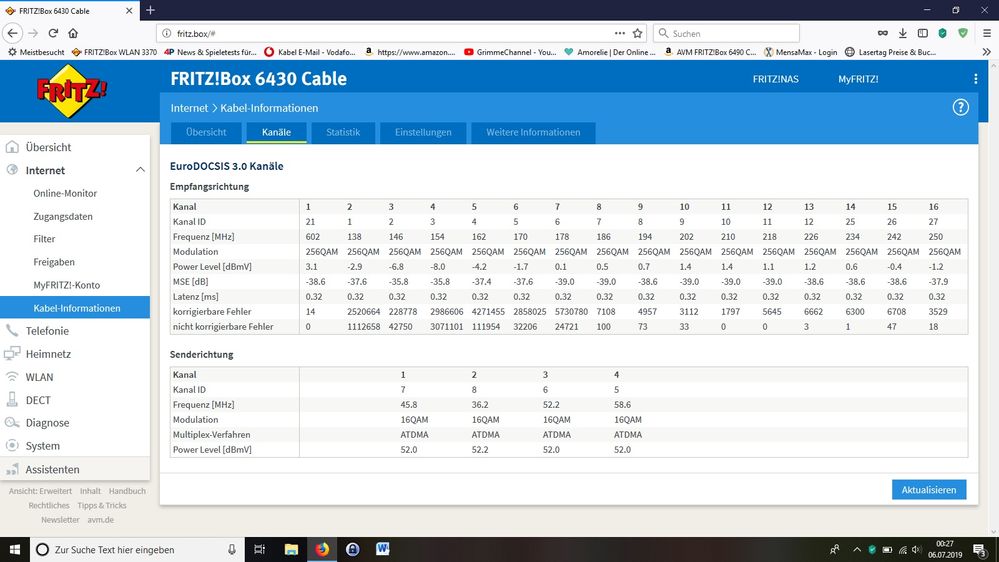Click the Suchen search field
Image resolution: width=999 pixels, height=562 pixels.
[x=726, y=33]
